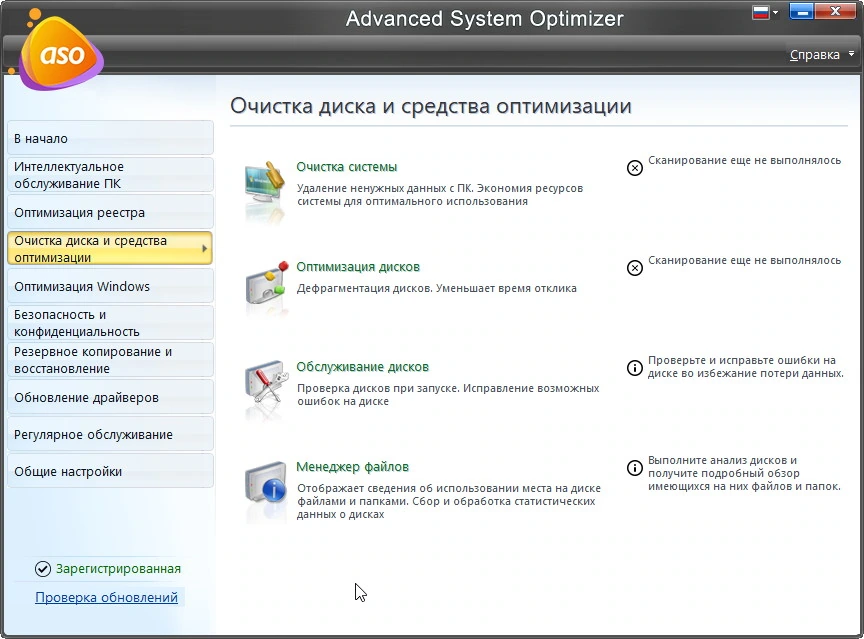Click Проверка обновлений link
Screen dimensions: 864x639
(106, 597)
